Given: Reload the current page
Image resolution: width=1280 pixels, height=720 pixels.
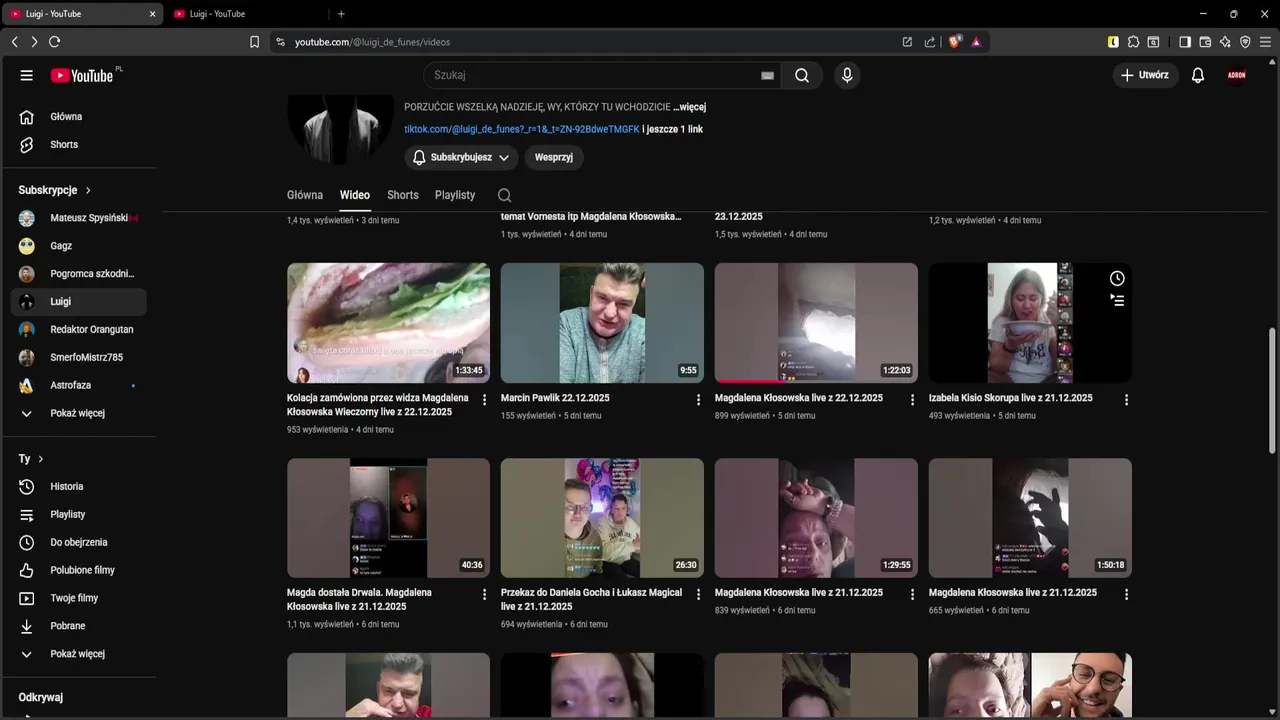Looking at the screenshot, I should (54, 42).
